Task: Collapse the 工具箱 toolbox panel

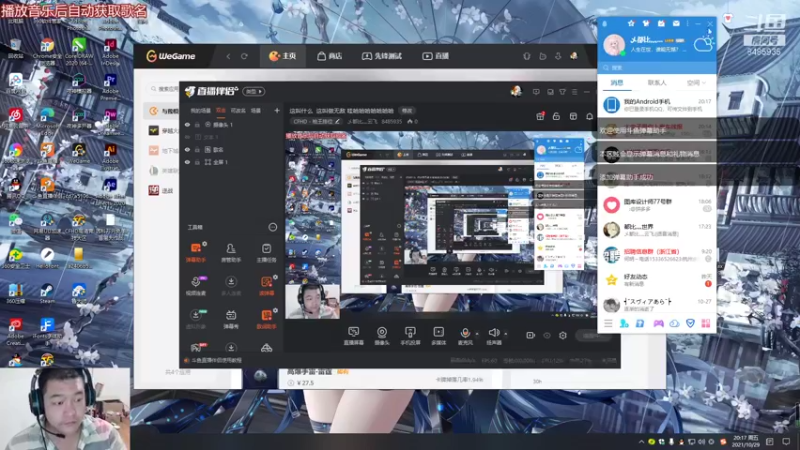Action: [273, 227]
